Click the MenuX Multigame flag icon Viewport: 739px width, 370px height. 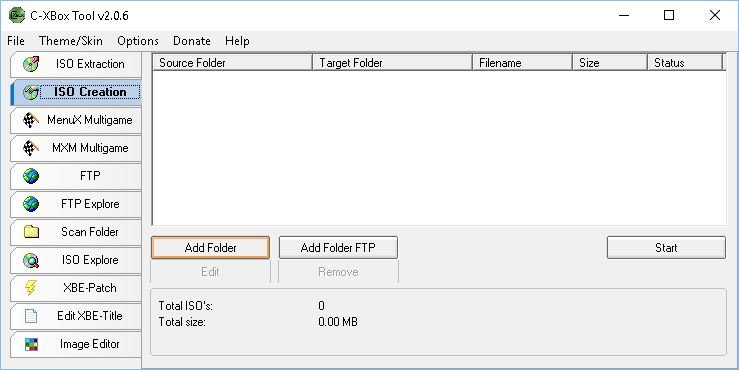31,120
